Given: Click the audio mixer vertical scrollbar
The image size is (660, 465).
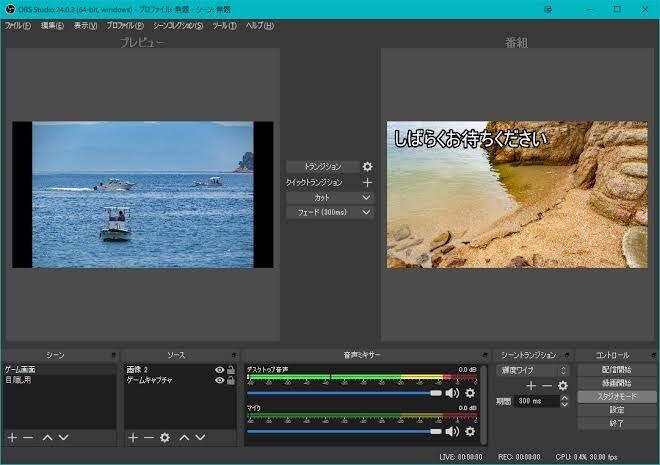Looking at the screenshot, I should pos(484,405).
